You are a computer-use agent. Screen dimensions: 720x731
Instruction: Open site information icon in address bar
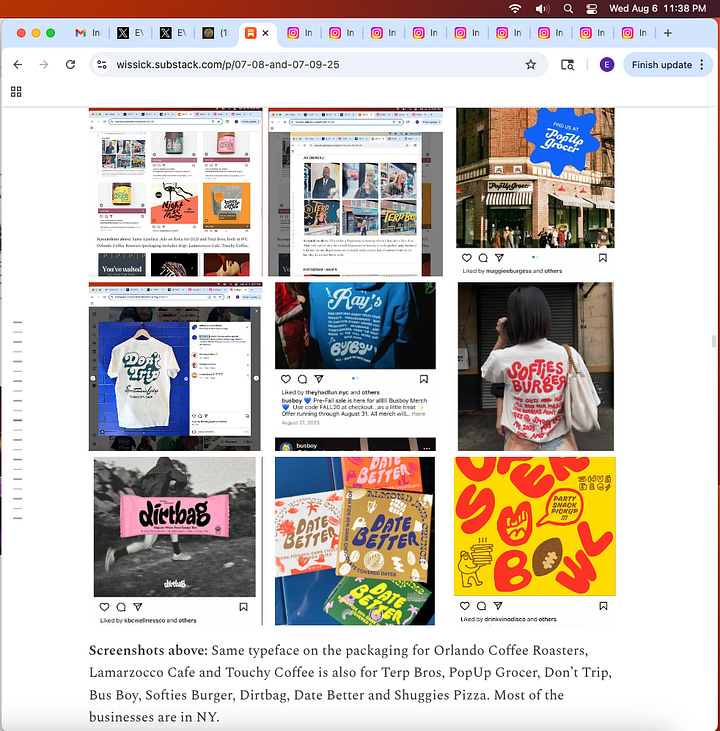[102, 64]
